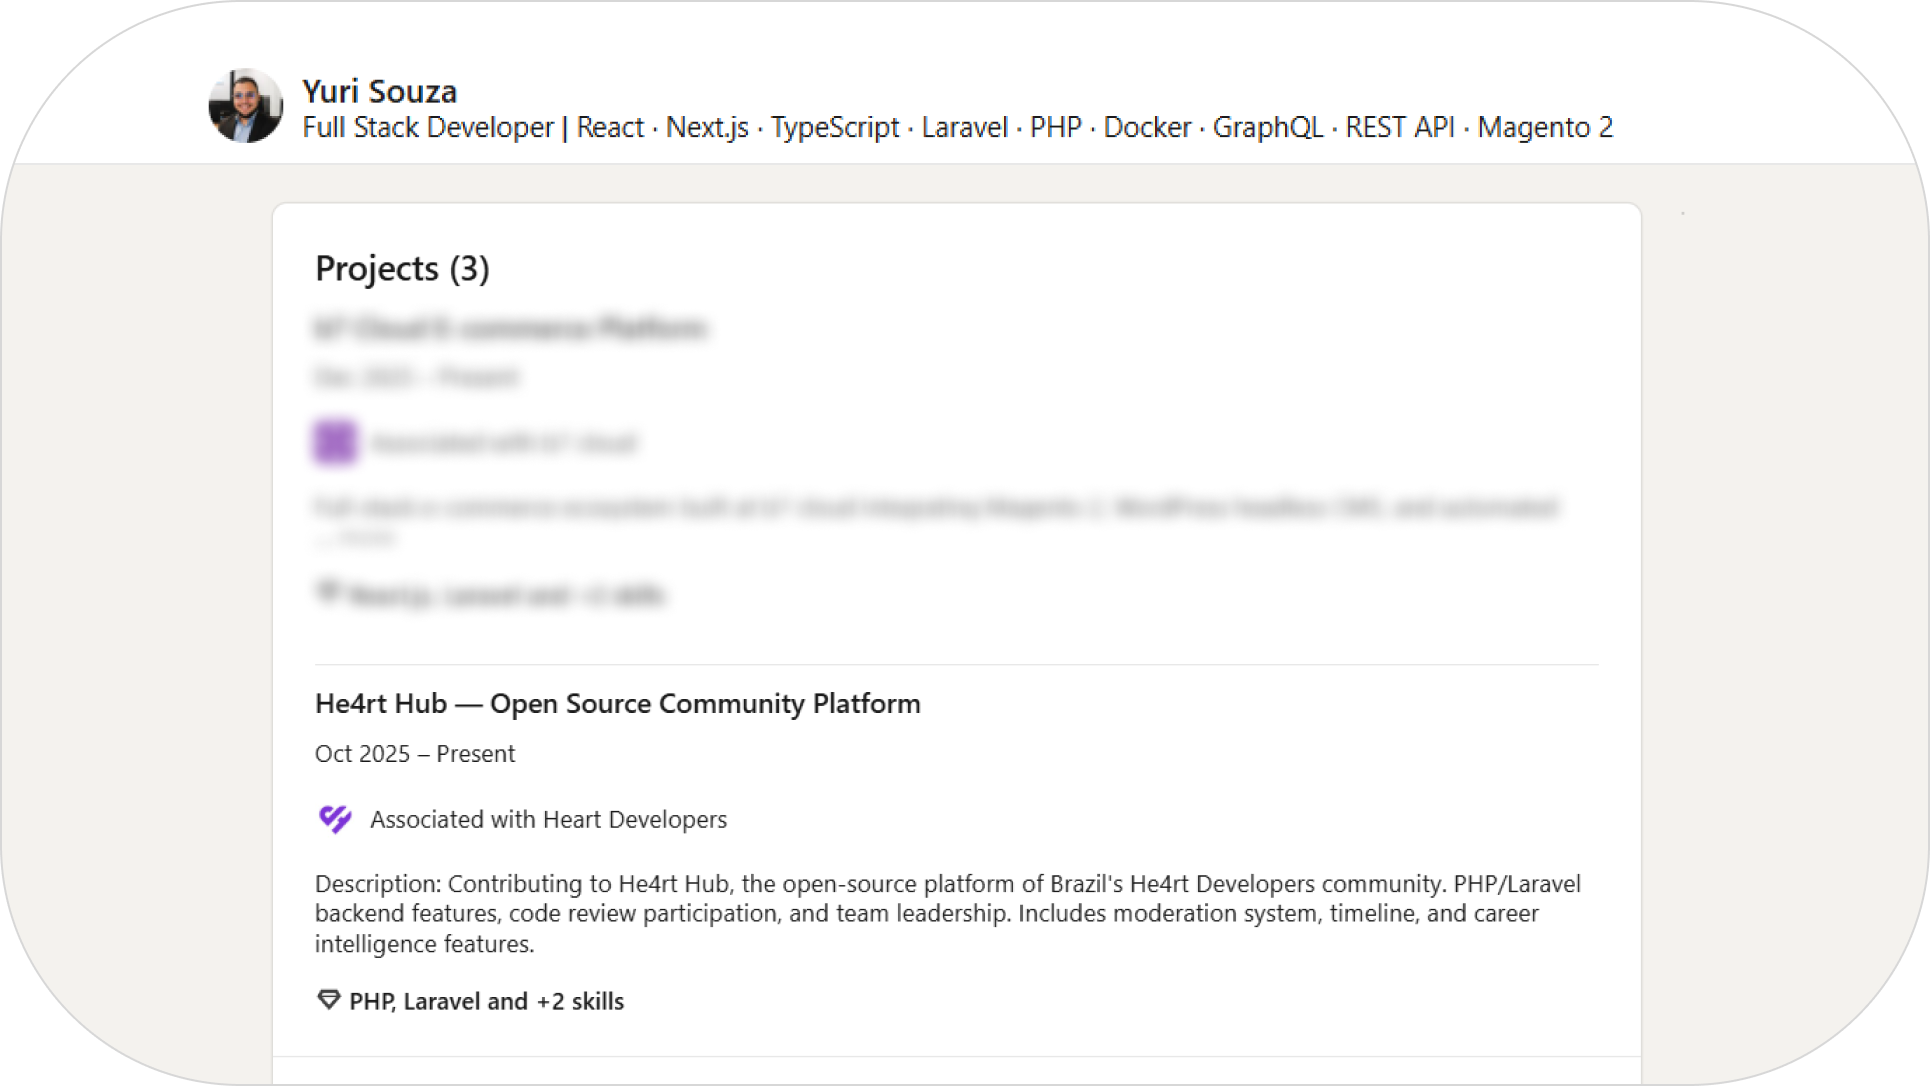
Task: Click the Full Stack Developer headline text
Action: (957, 127)
